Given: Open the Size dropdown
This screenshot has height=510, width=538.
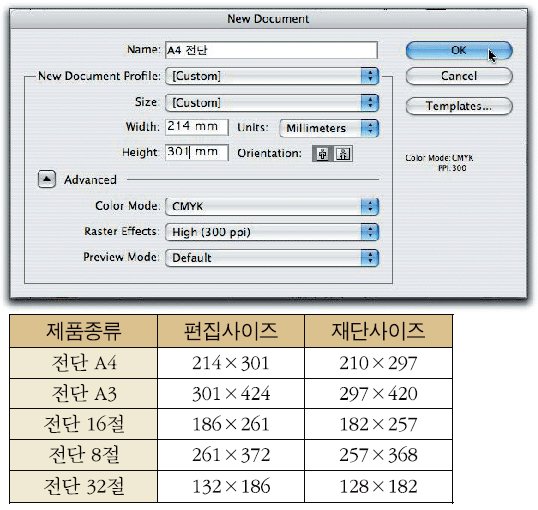Looking at the screenshot, I should 272,103.
